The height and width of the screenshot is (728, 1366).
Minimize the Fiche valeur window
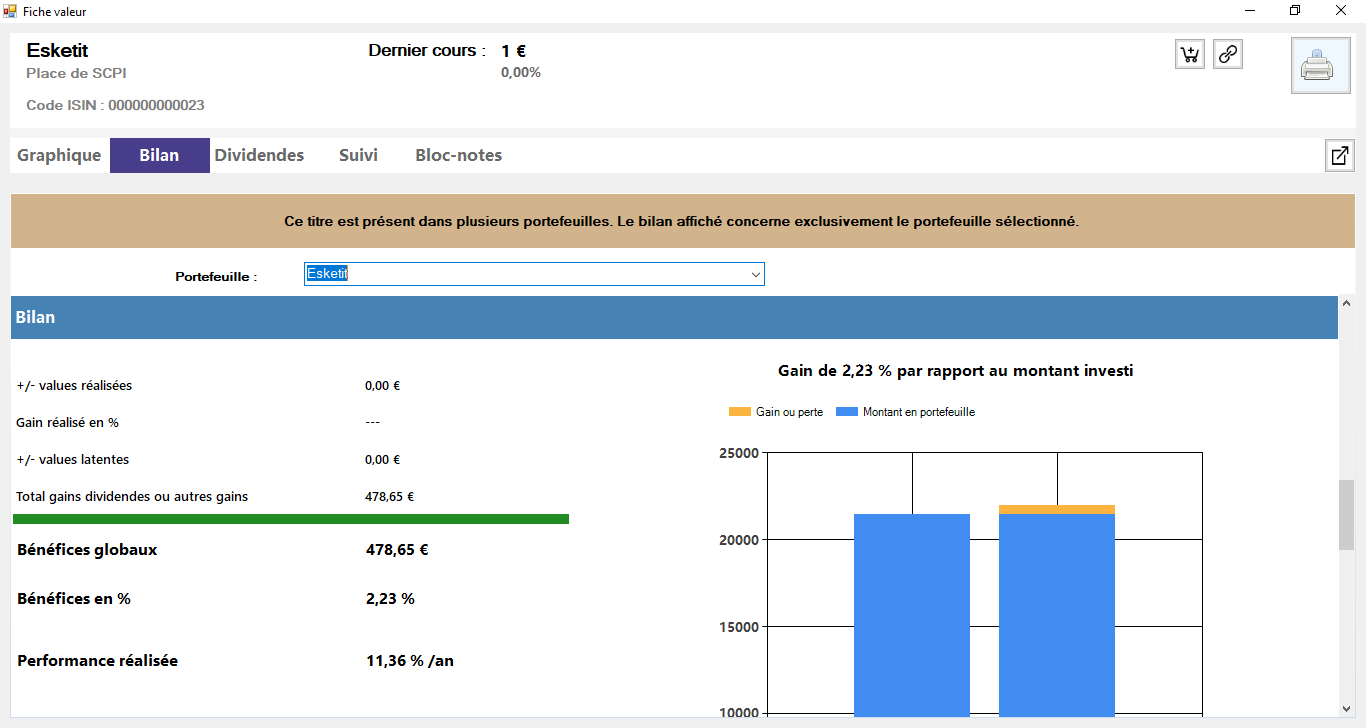[x=1250, y=11]
